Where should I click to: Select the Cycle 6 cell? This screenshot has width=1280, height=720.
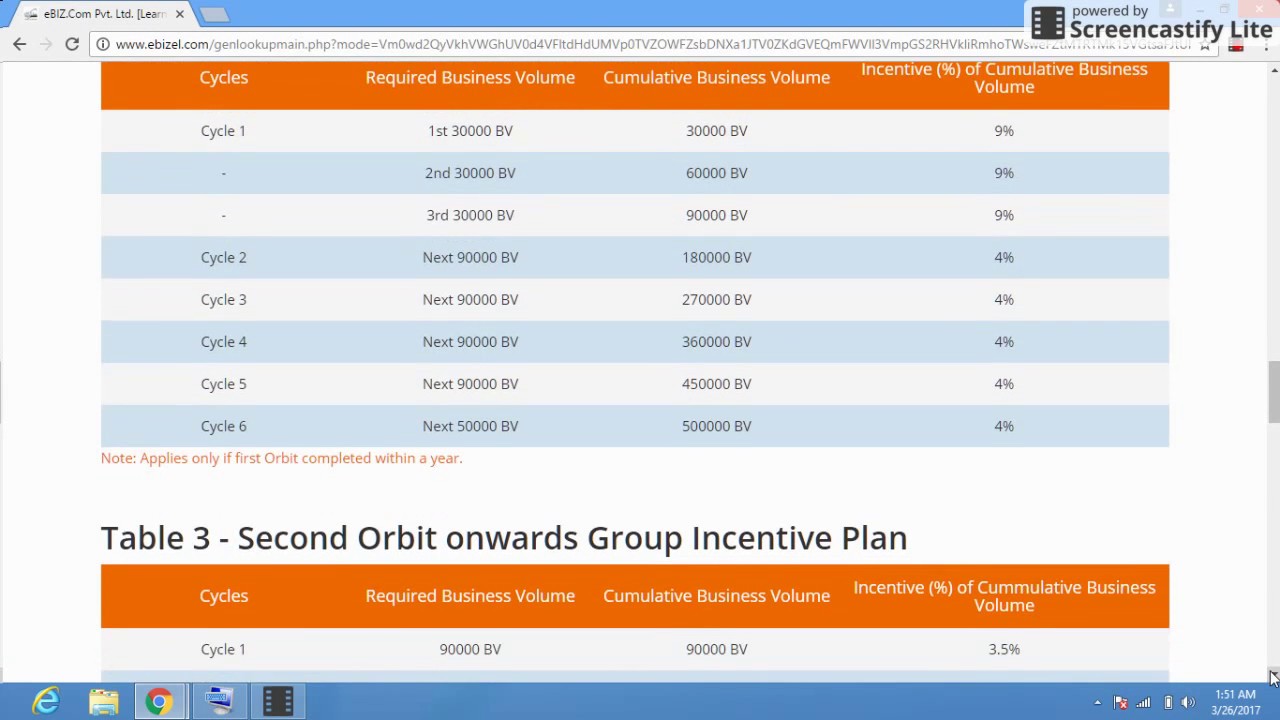[223, 426]
